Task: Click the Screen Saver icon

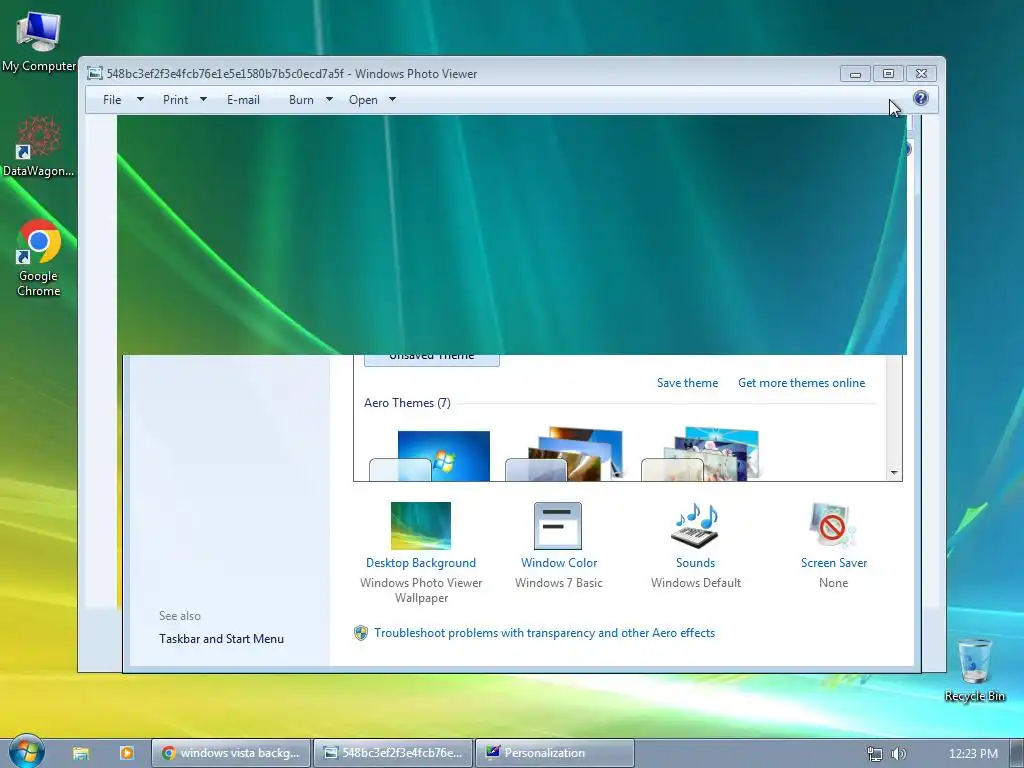Action: click(833, 526)
